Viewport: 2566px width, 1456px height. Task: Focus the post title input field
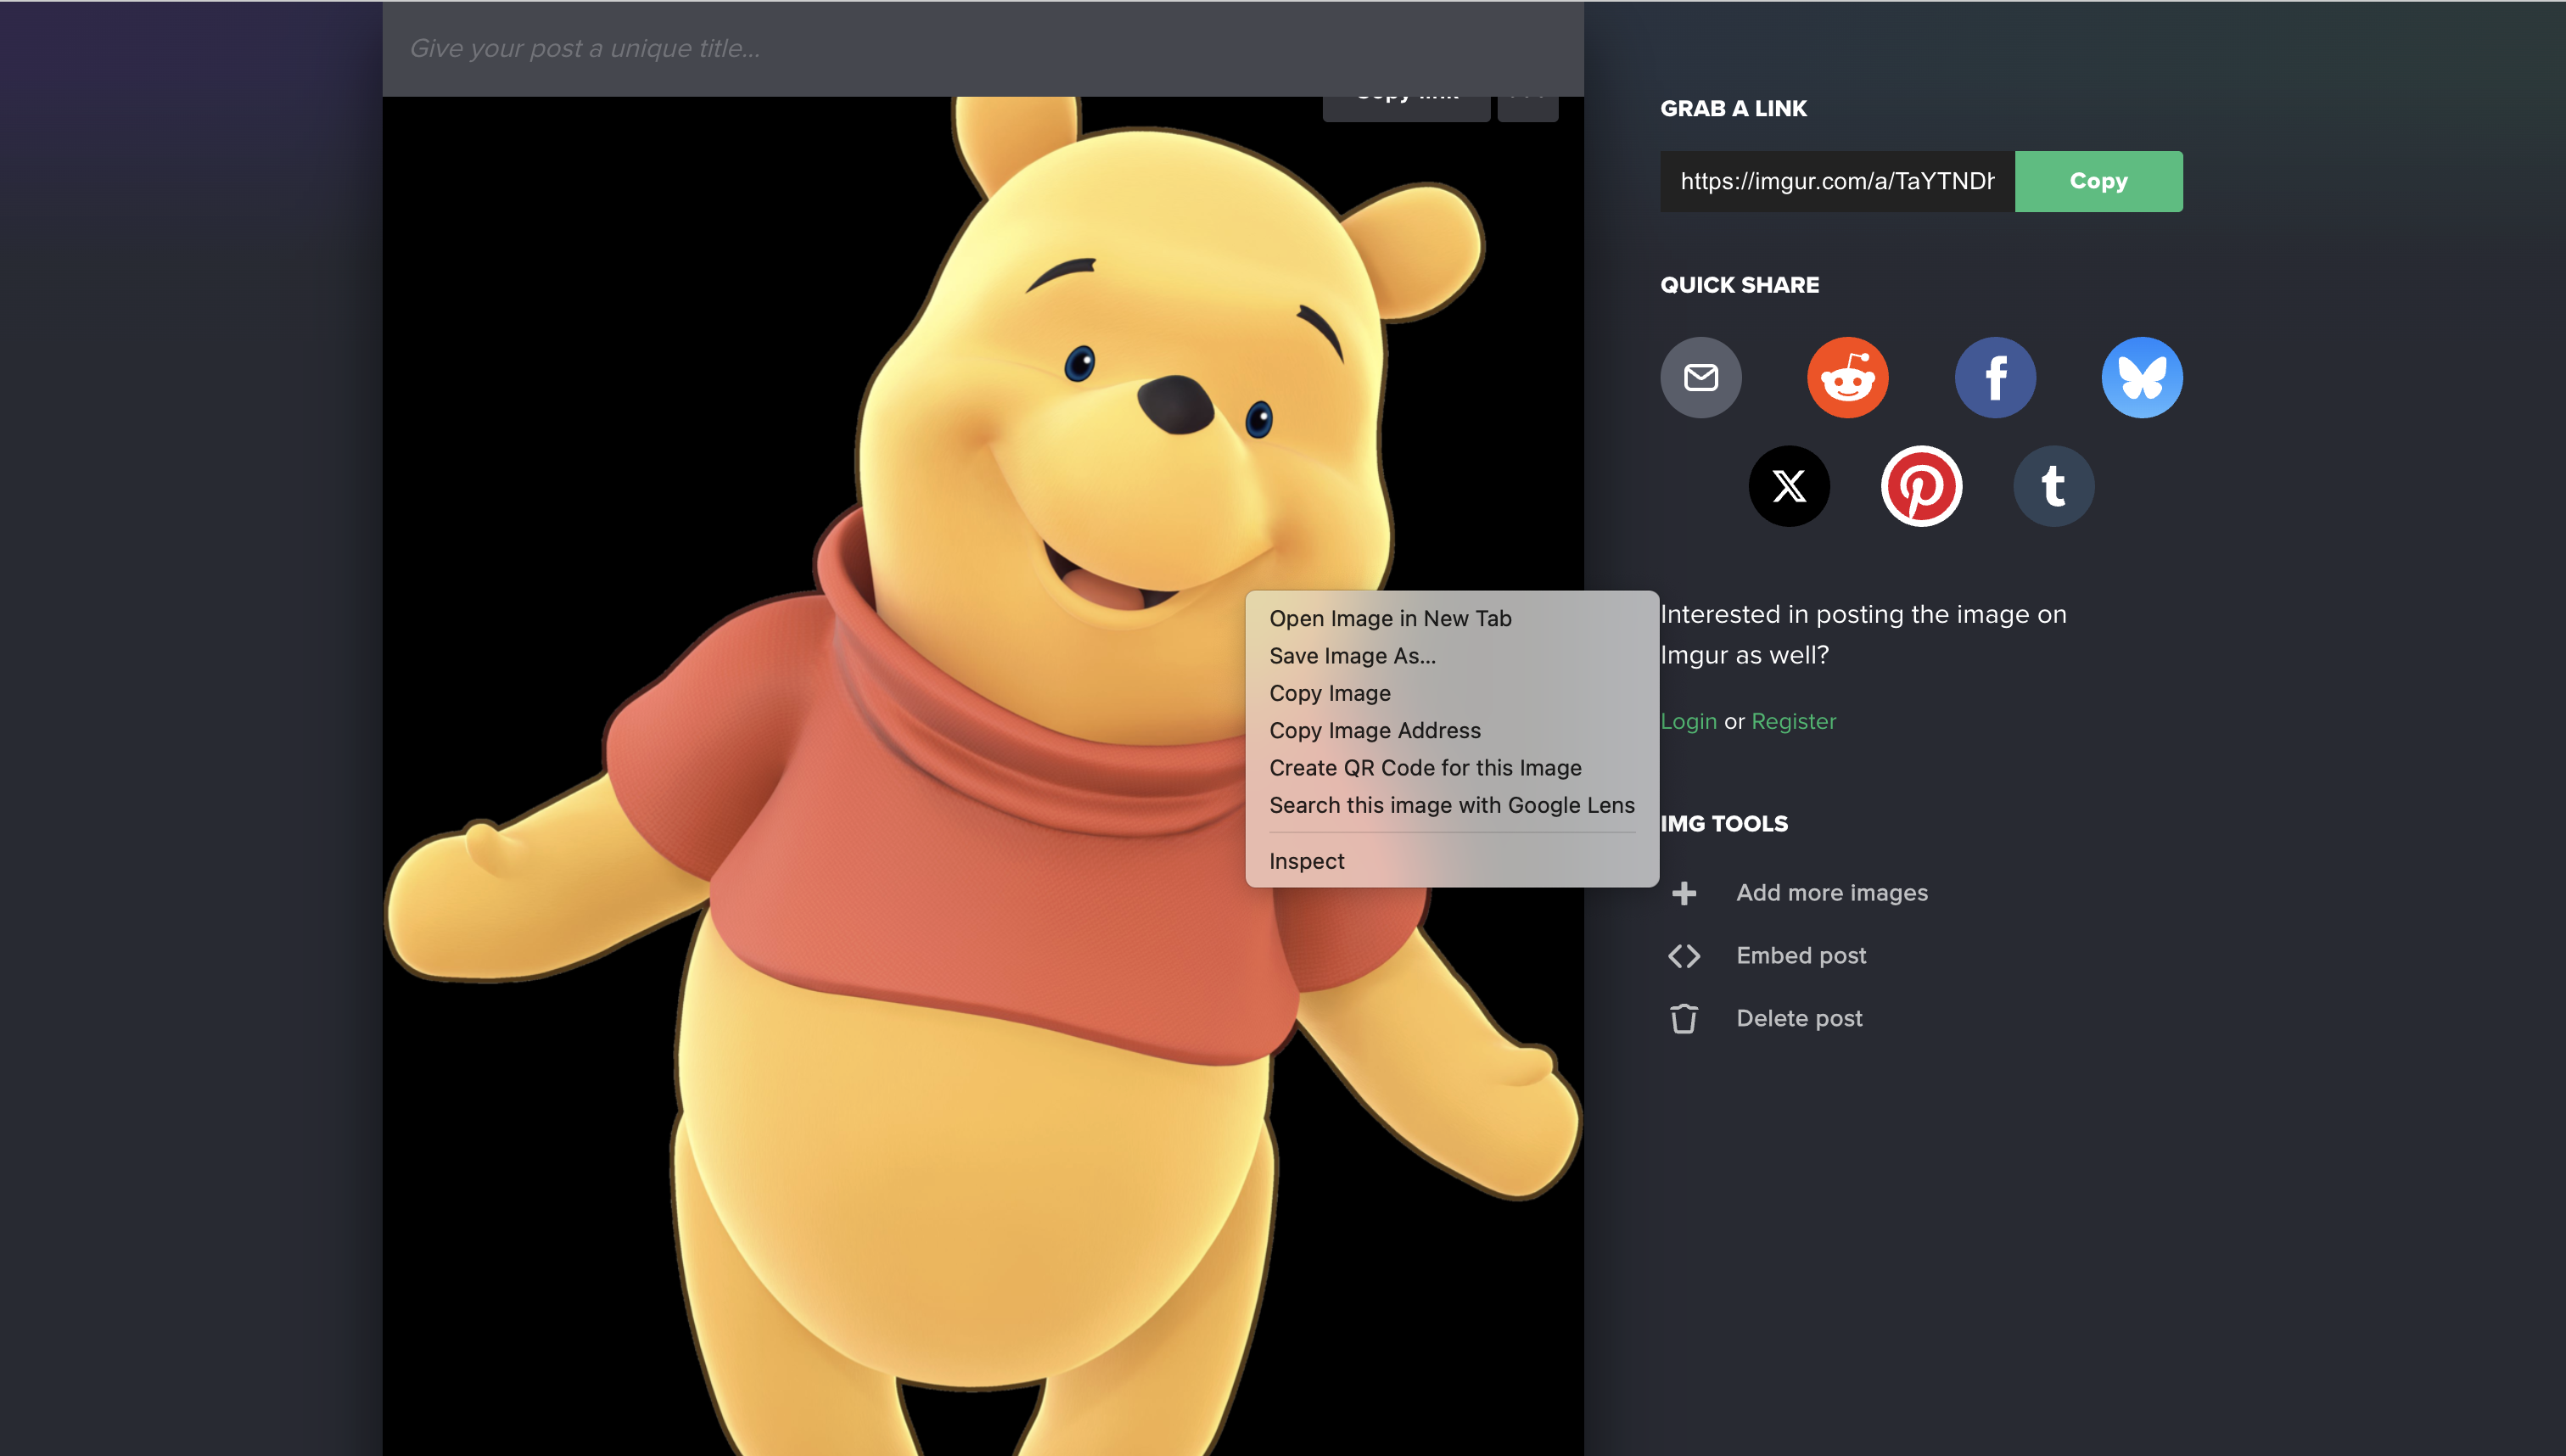coord(982,48)
